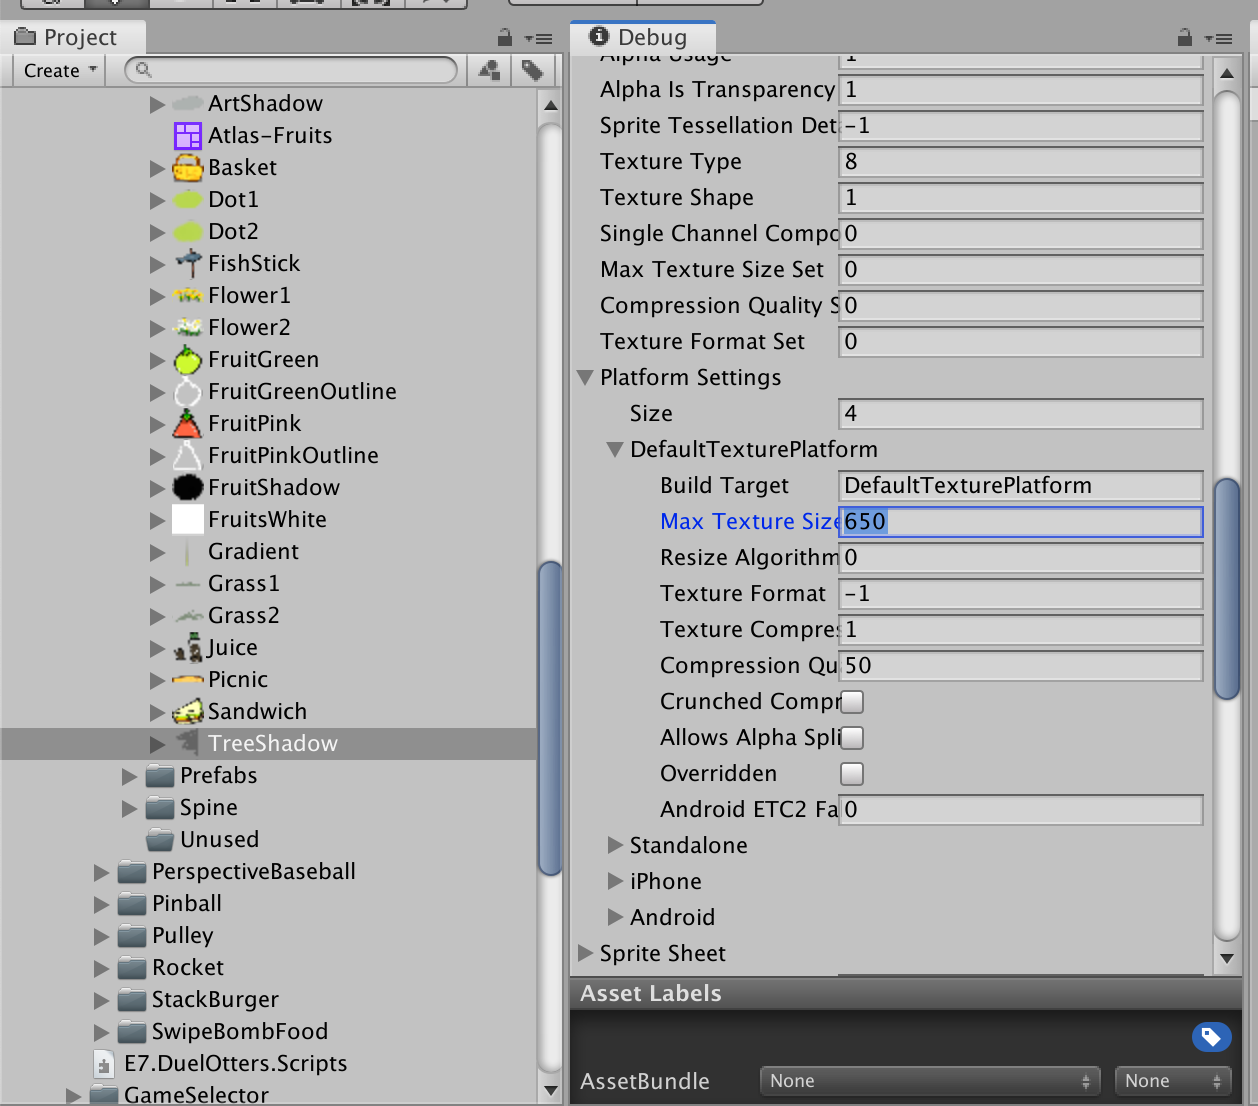Click the Max Texture Size field

1020,522
